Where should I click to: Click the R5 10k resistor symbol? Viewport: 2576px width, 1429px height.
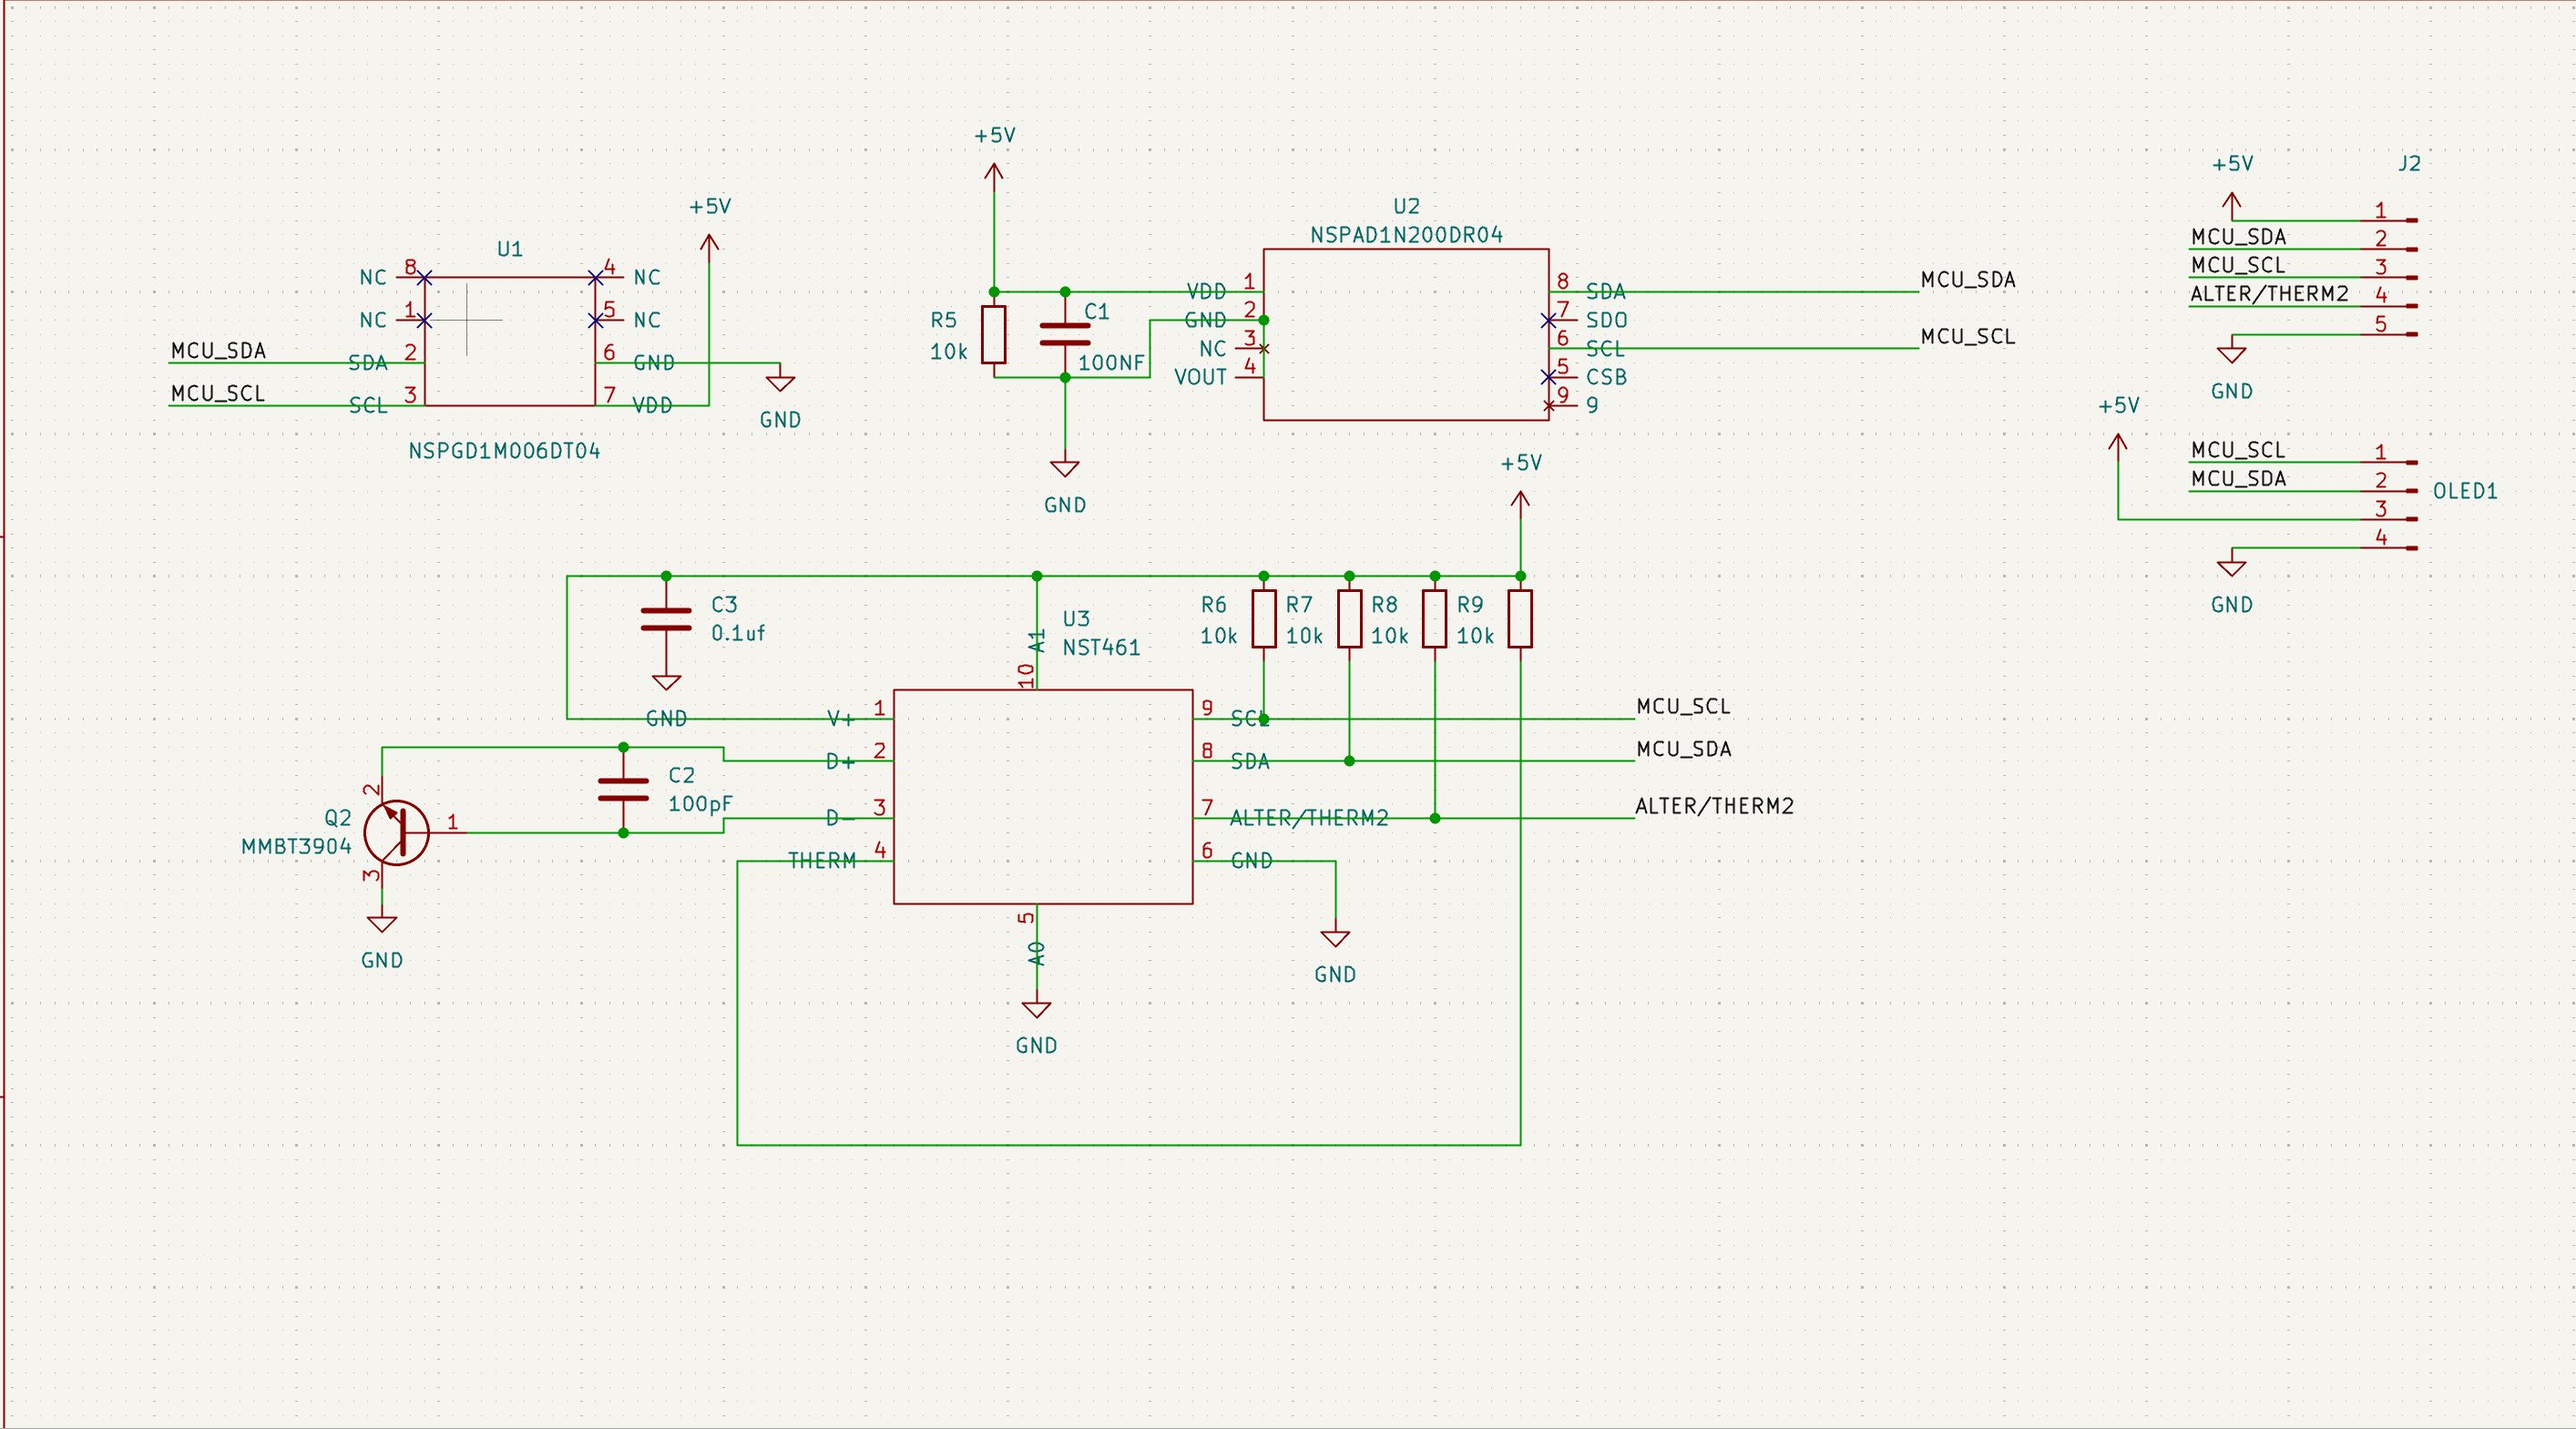993,334
